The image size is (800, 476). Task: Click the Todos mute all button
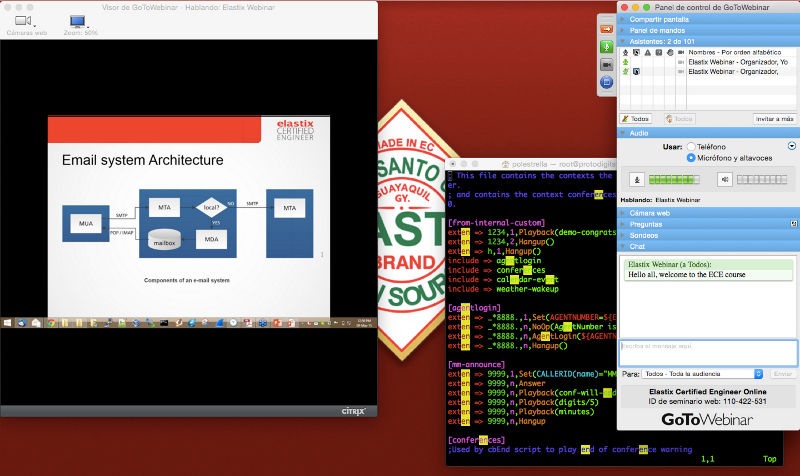635,118
